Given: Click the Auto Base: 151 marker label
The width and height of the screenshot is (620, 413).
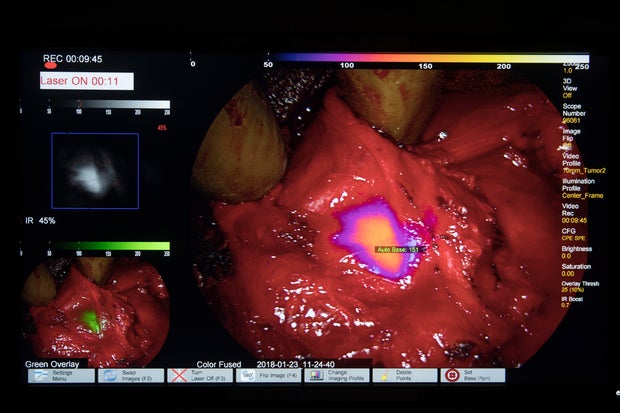Looking at the screenshot, I should 400,250.
